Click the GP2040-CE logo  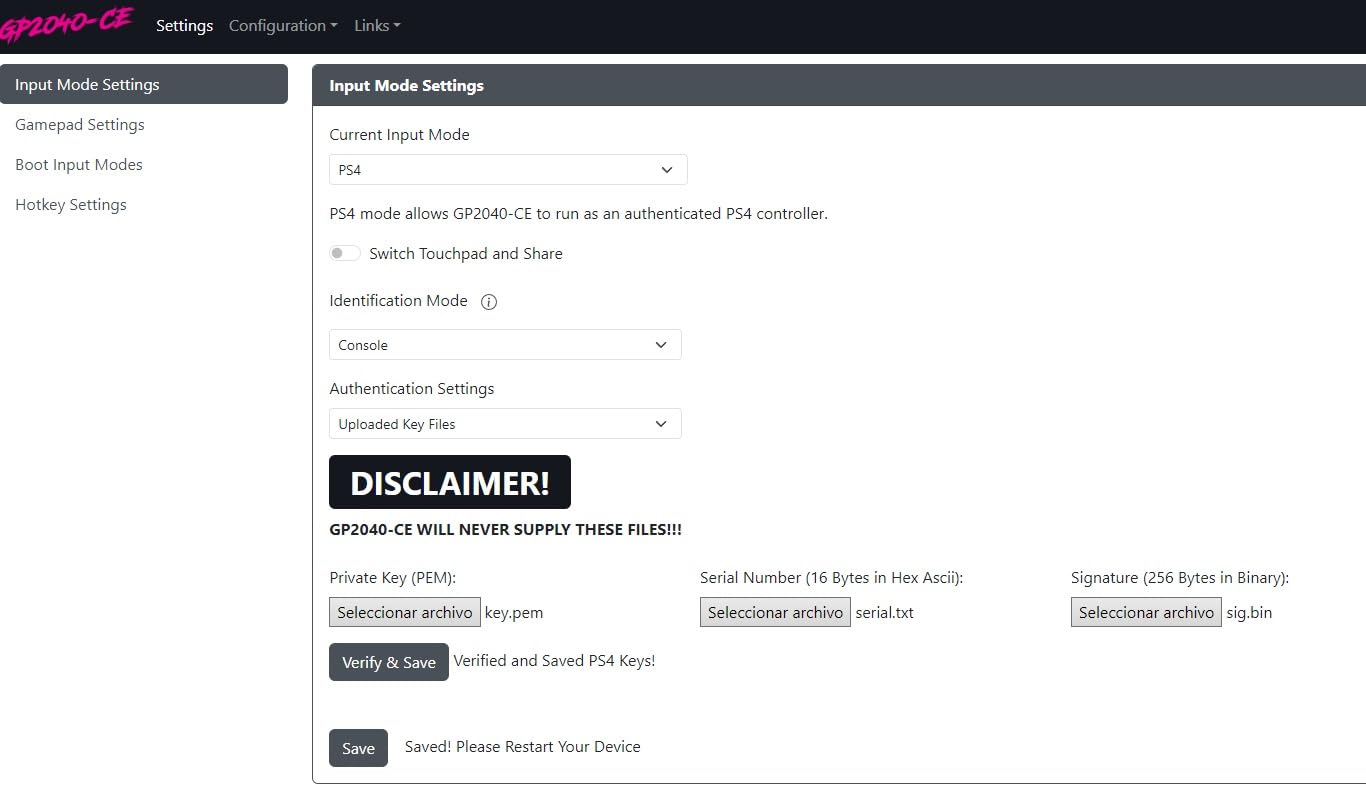coord(66,24)
